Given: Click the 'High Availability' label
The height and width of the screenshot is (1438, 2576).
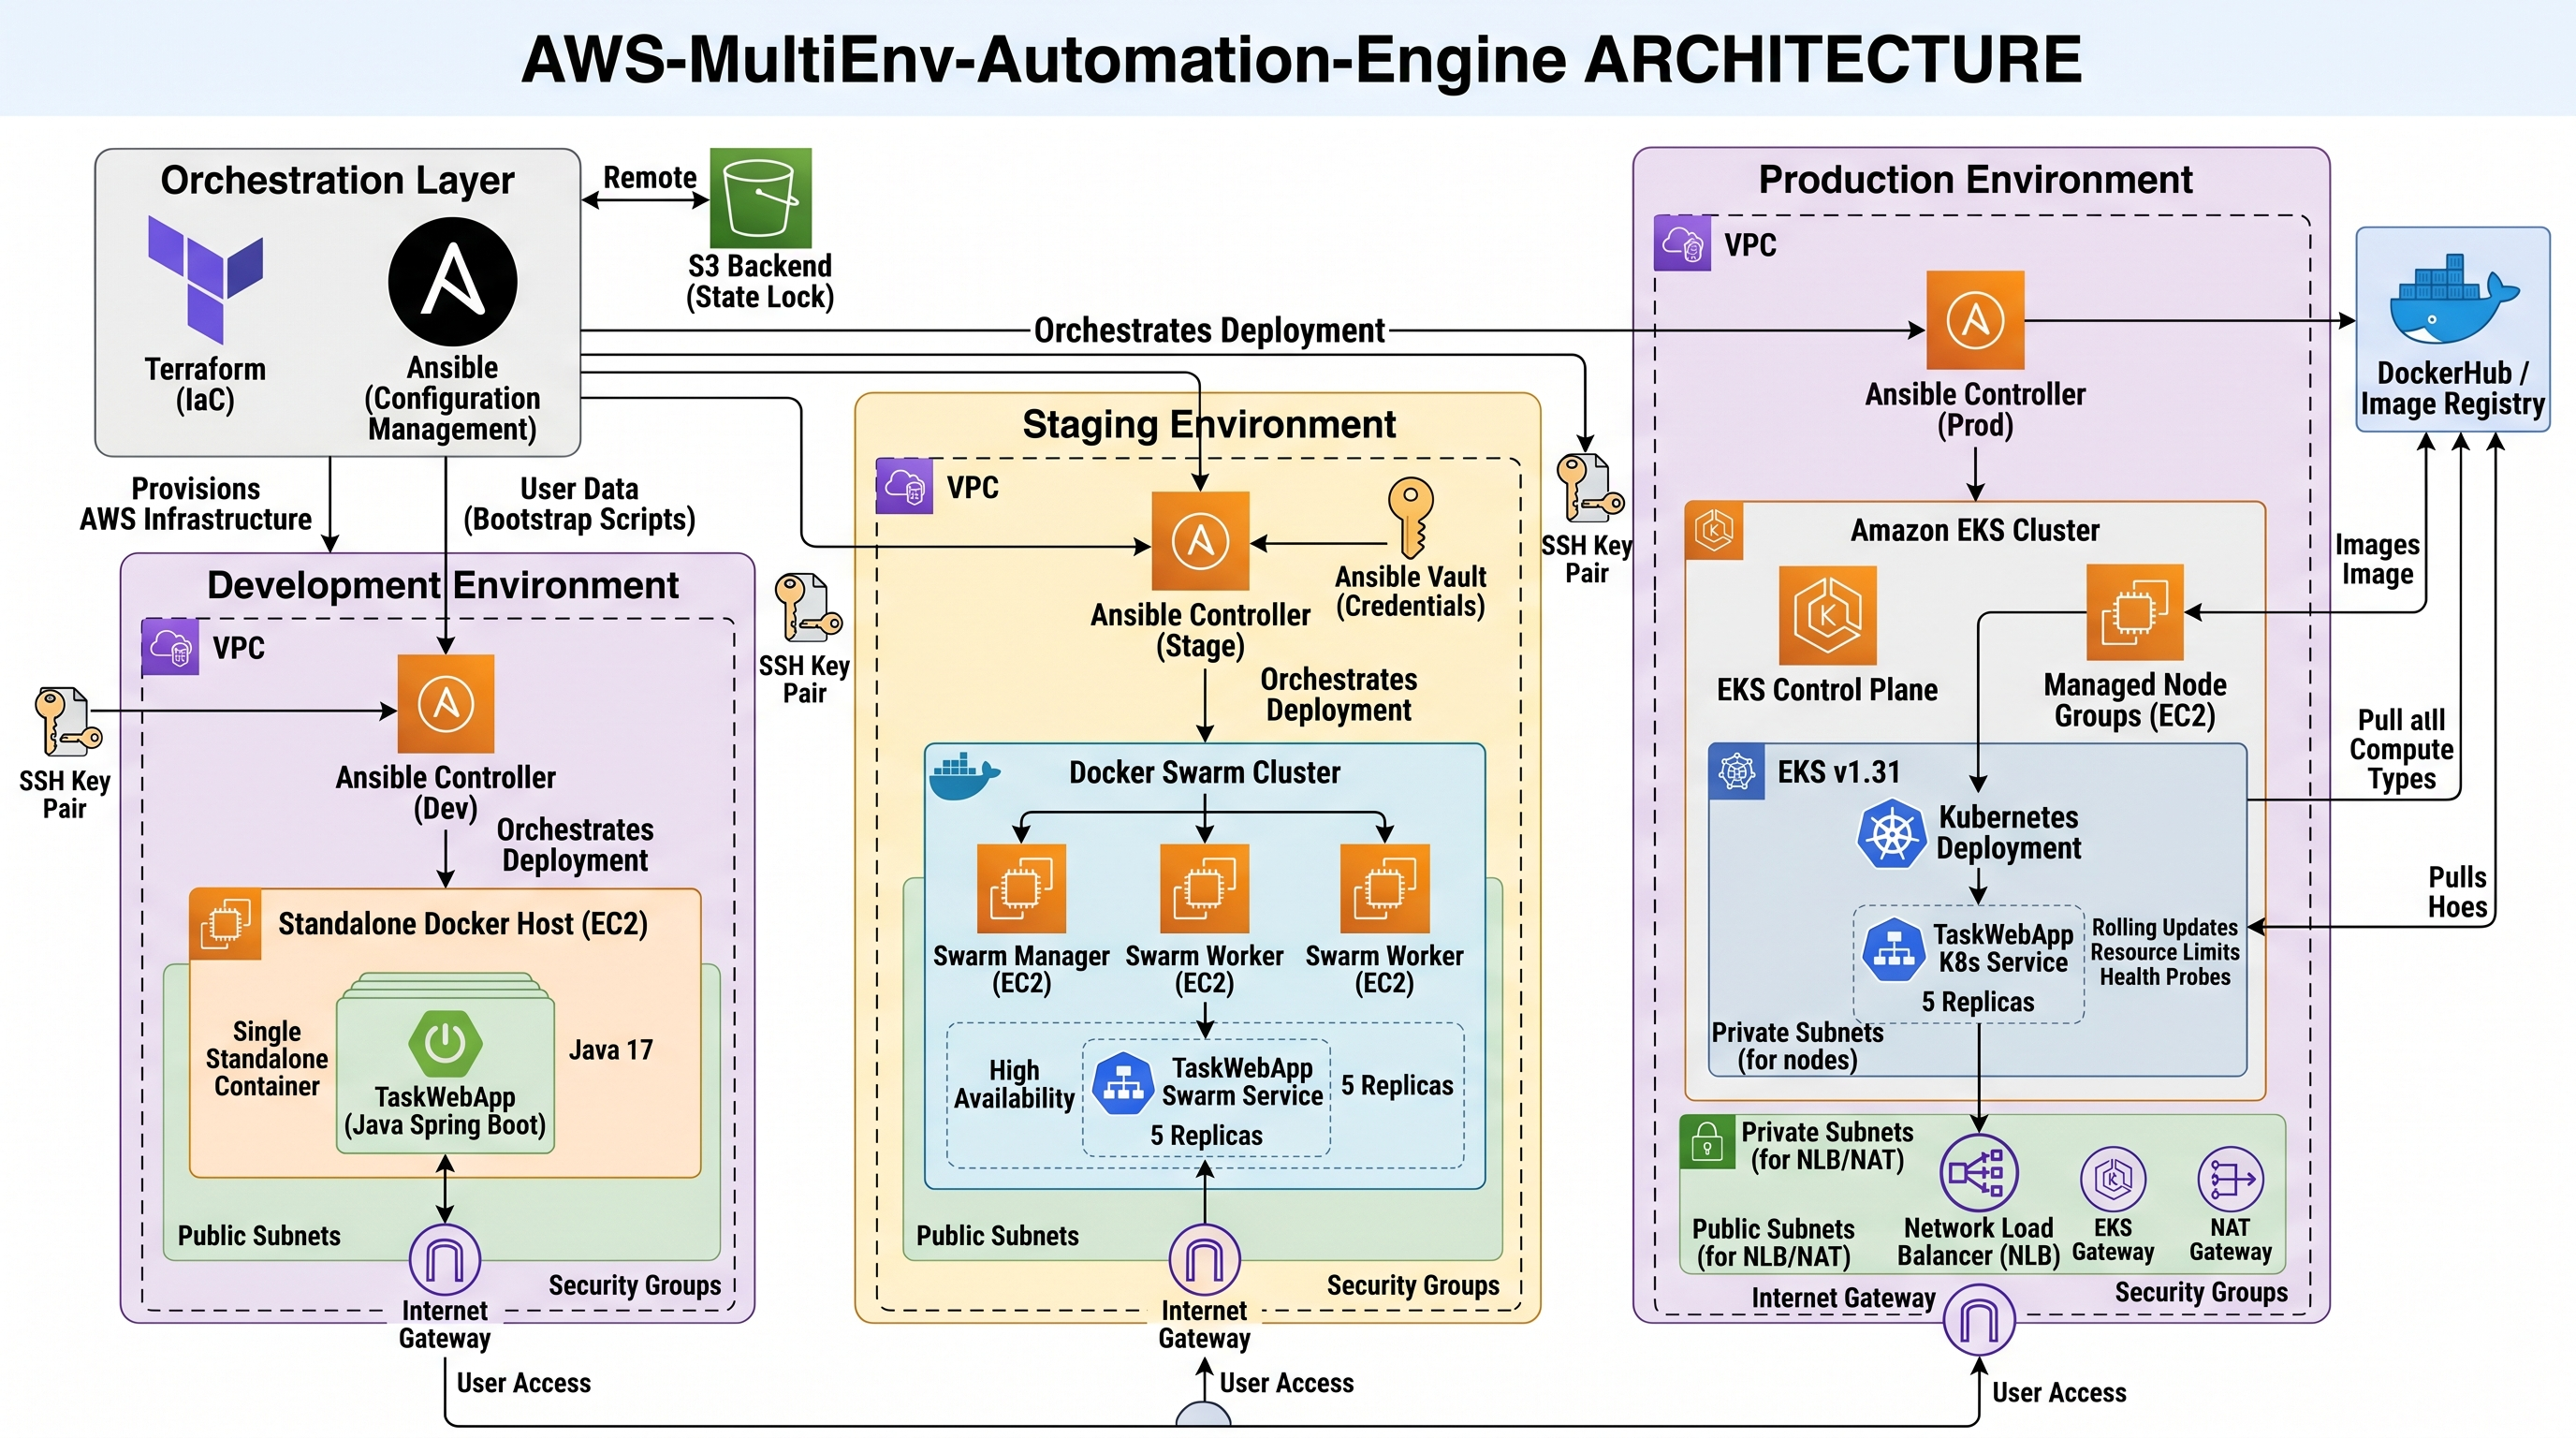Looking at the screenshot, I should tap(1014, 1084).
